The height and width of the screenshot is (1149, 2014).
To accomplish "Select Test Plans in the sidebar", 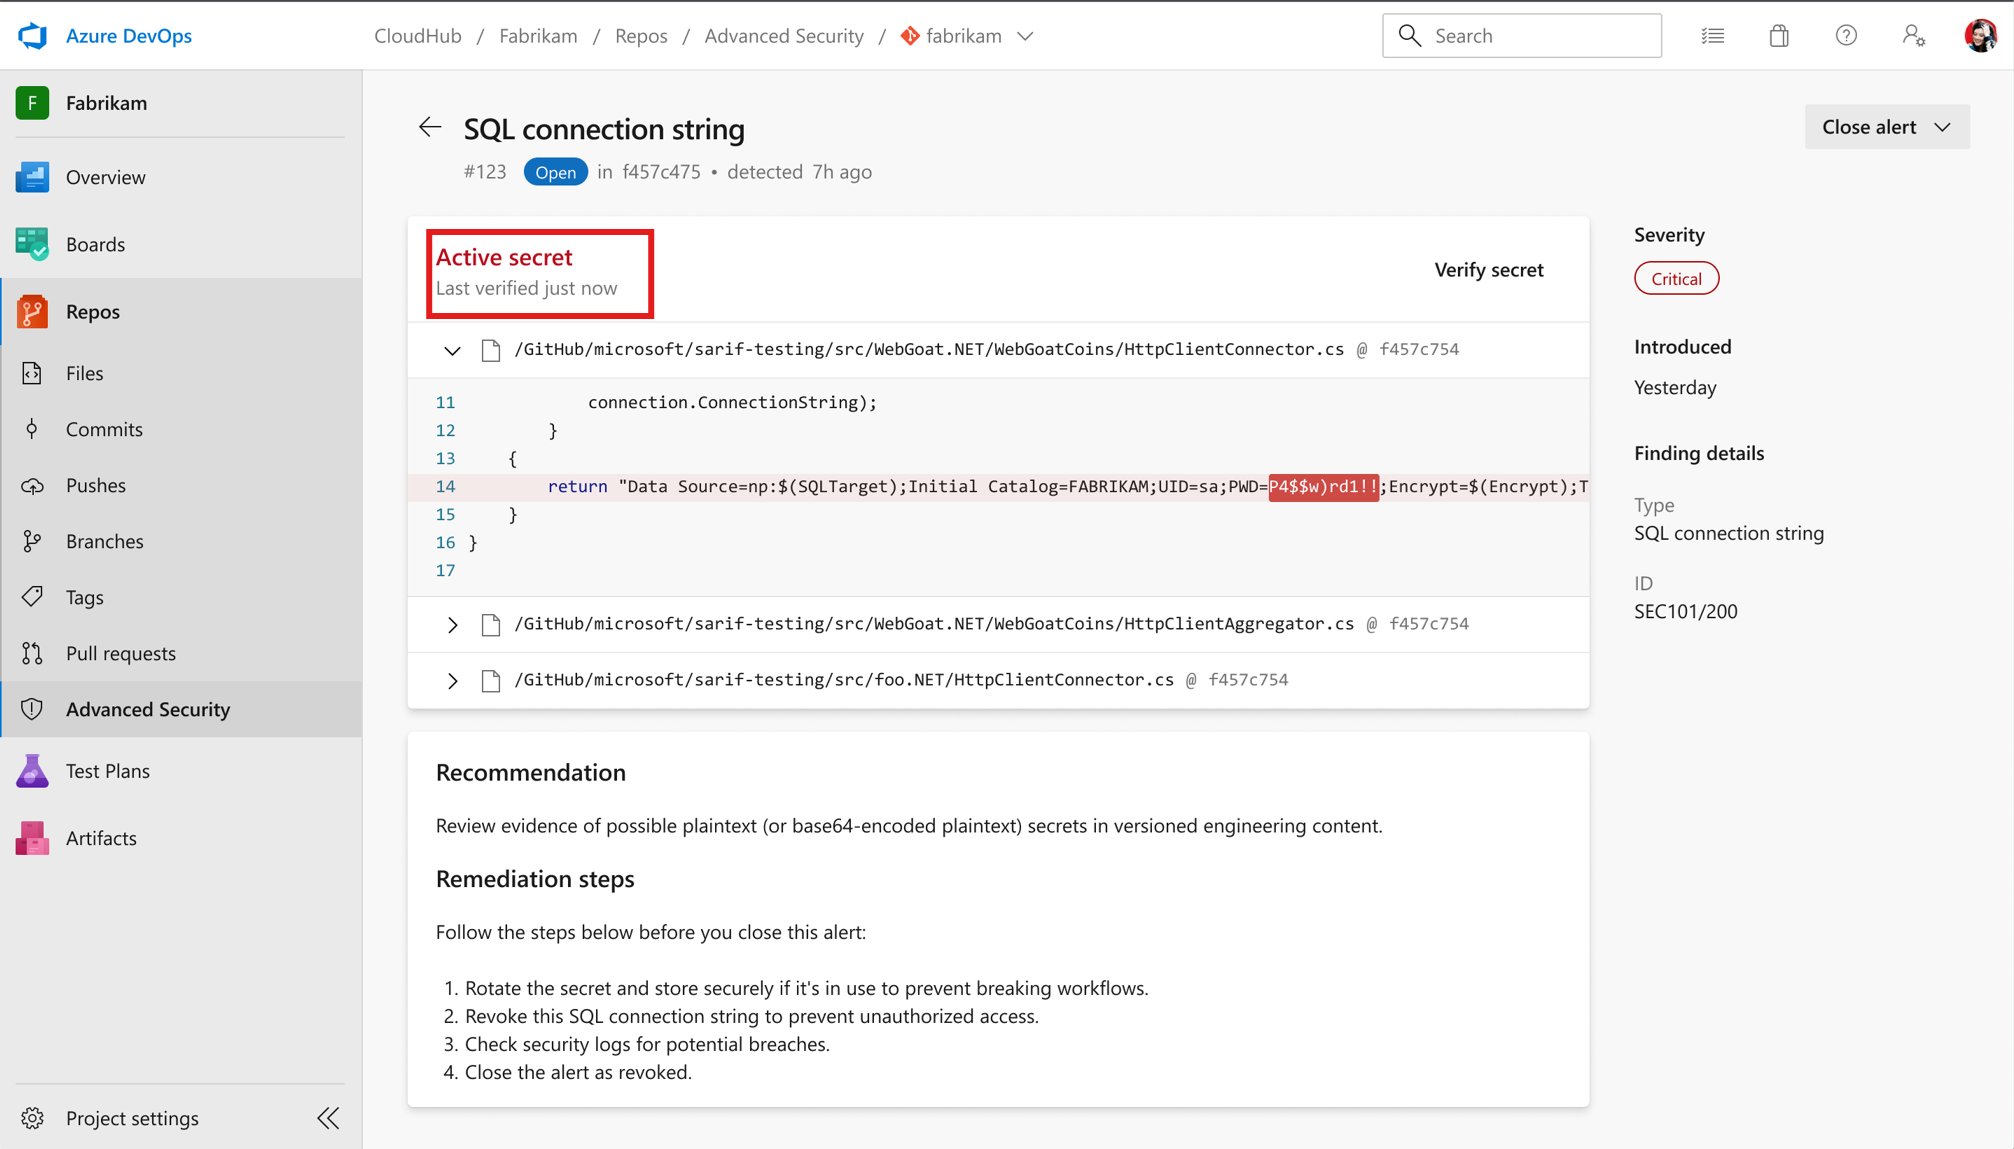I will [x=108, y=771].
